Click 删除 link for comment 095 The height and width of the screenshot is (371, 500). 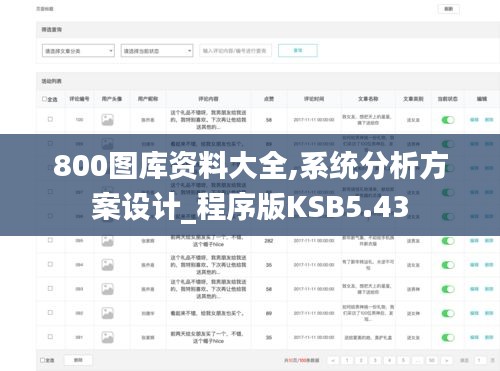tap(489, 240)
